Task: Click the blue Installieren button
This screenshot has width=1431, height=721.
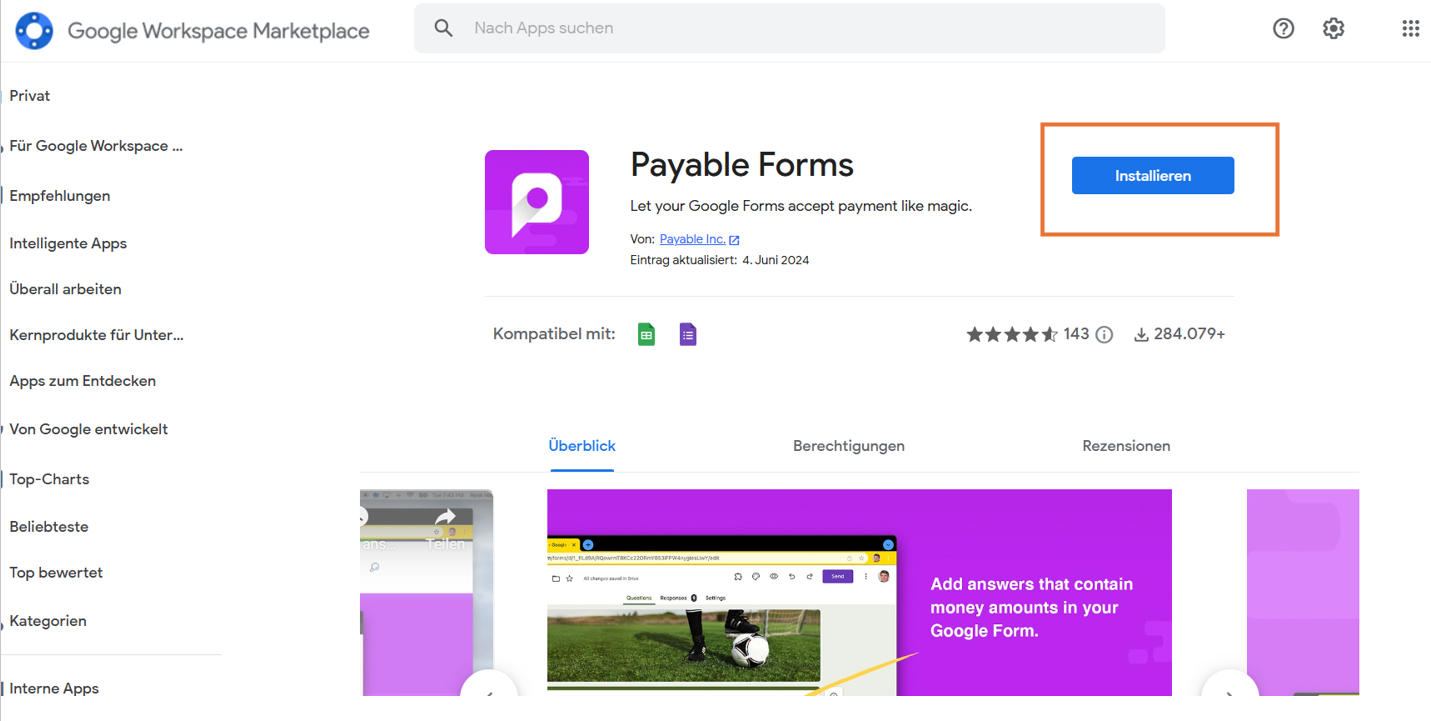Action: [x=1153, y=176]
